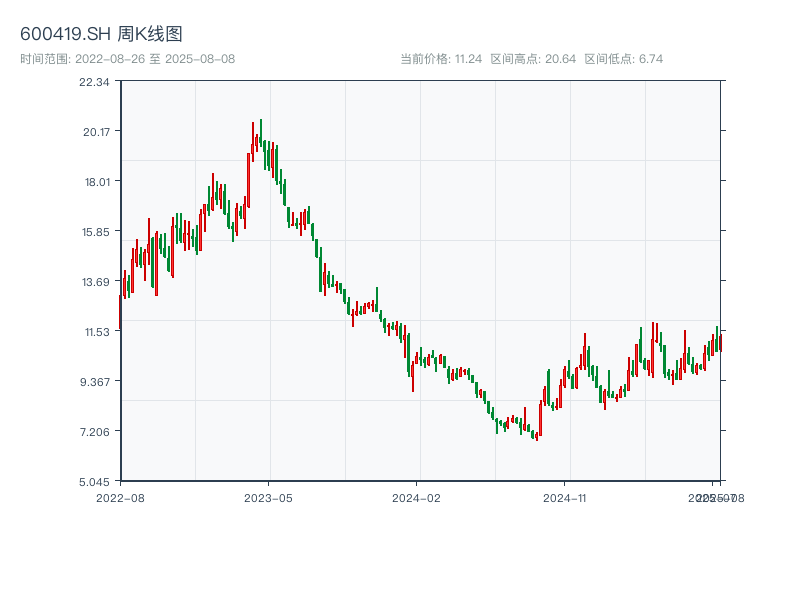The image size is (800, 600).
Task: Click the current price label 当前价格: 11.24
Action: coord(441,59)
